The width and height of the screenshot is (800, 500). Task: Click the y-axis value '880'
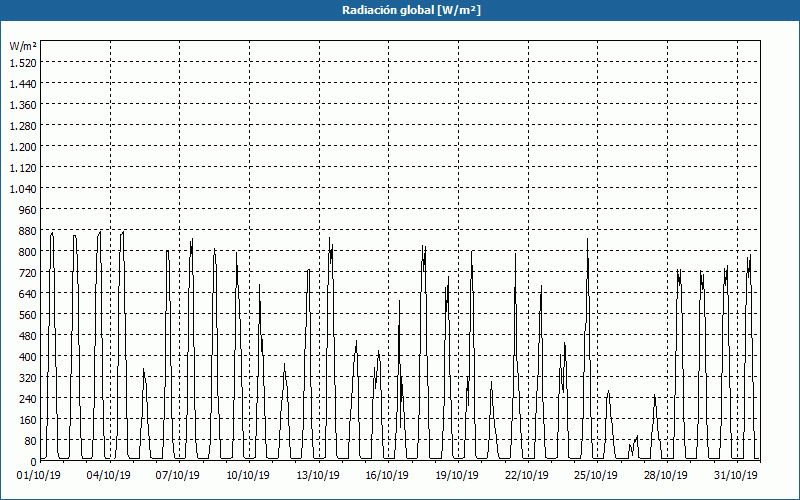(28, 231)
